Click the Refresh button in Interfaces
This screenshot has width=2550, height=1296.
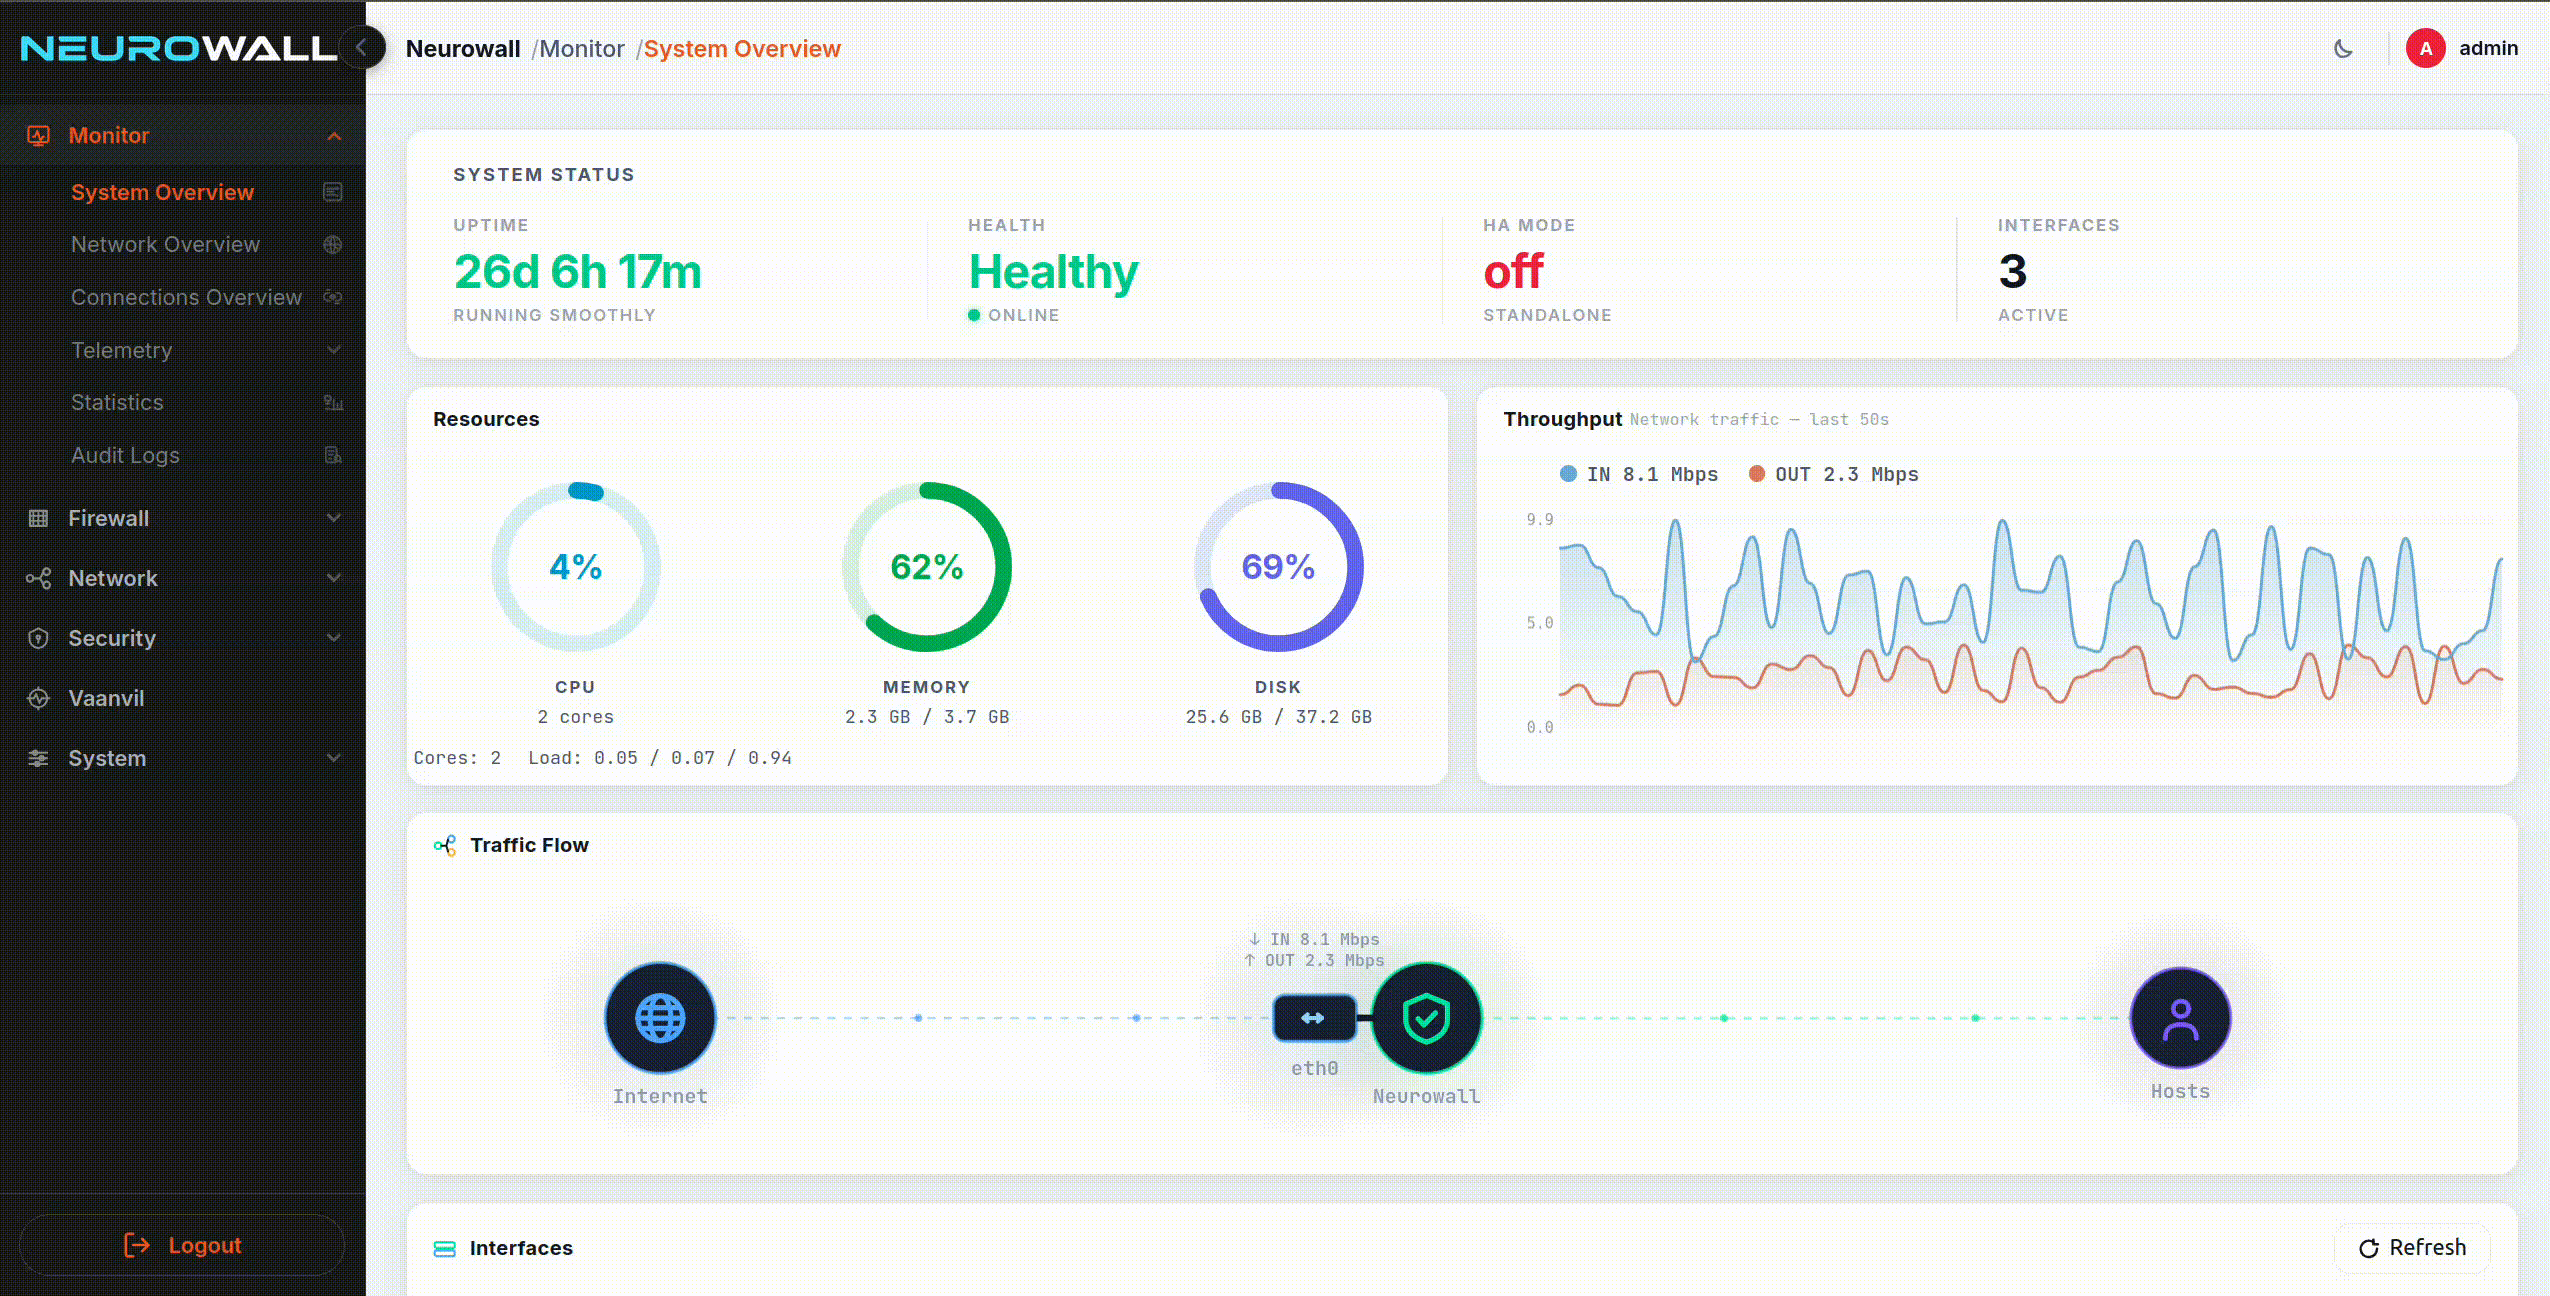coord(2412,1248)
